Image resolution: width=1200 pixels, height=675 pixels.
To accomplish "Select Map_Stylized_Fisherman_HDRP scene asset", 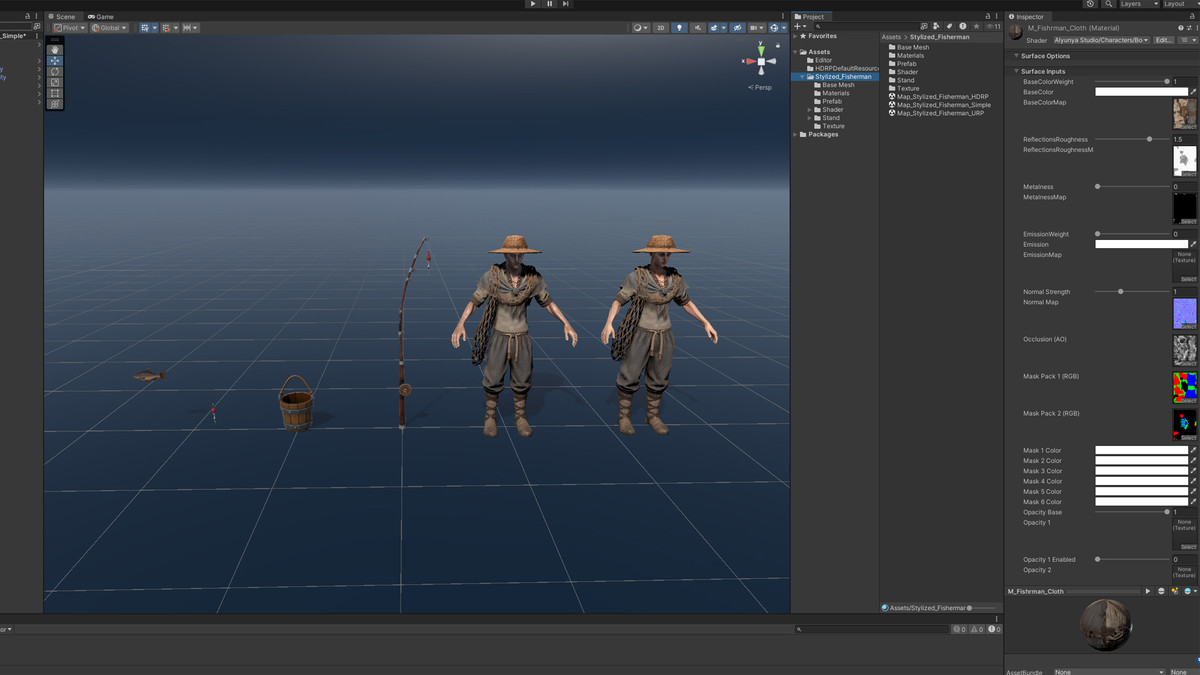I will (938, 97).
